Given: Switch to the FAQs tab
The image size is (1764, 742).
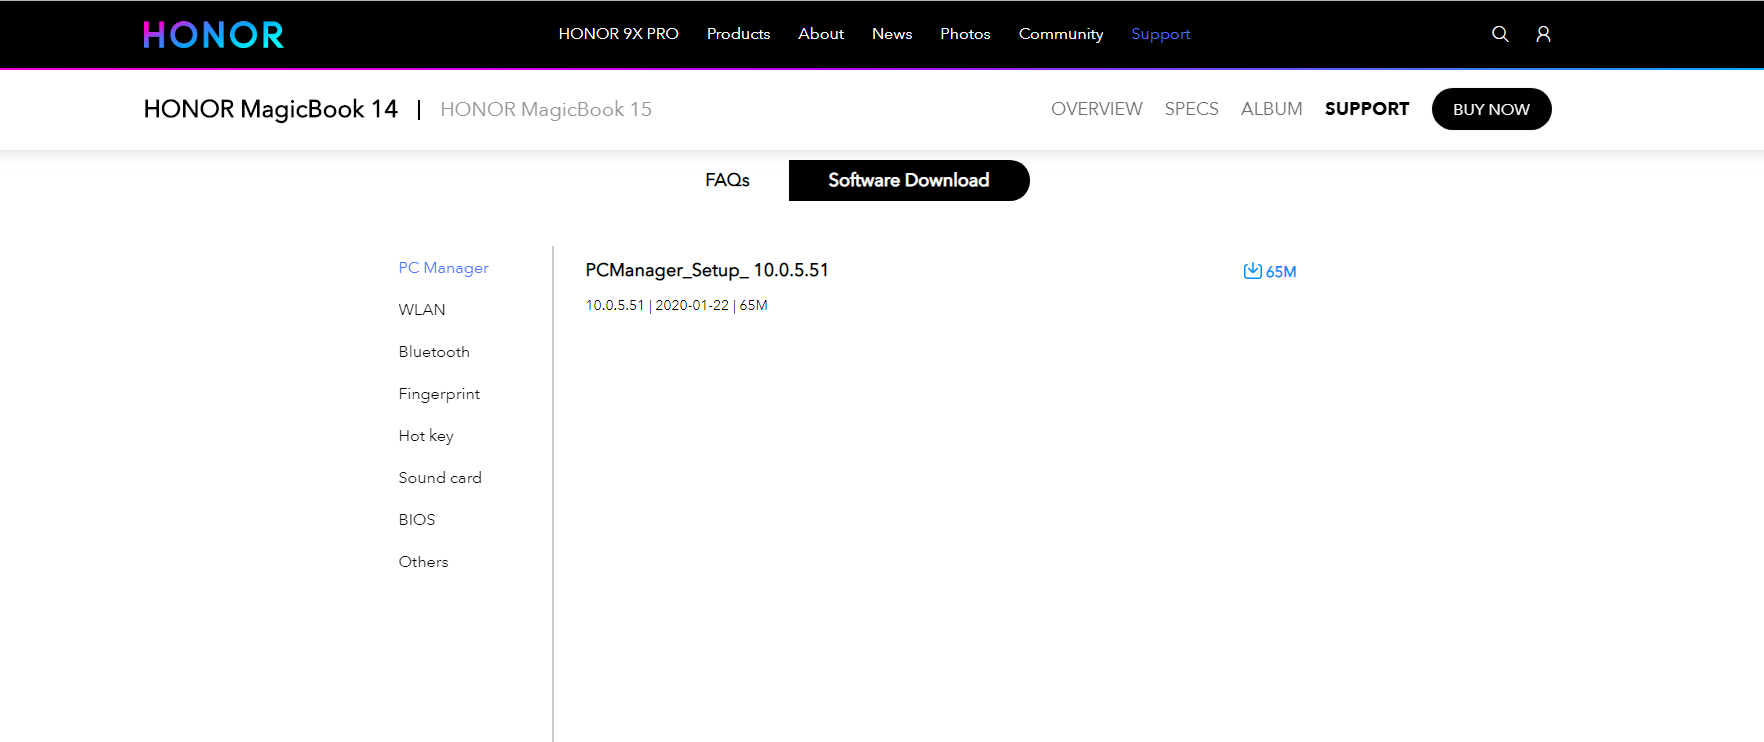Looking at the screenshot, I should pyautogui.click(x=727, y=180).
